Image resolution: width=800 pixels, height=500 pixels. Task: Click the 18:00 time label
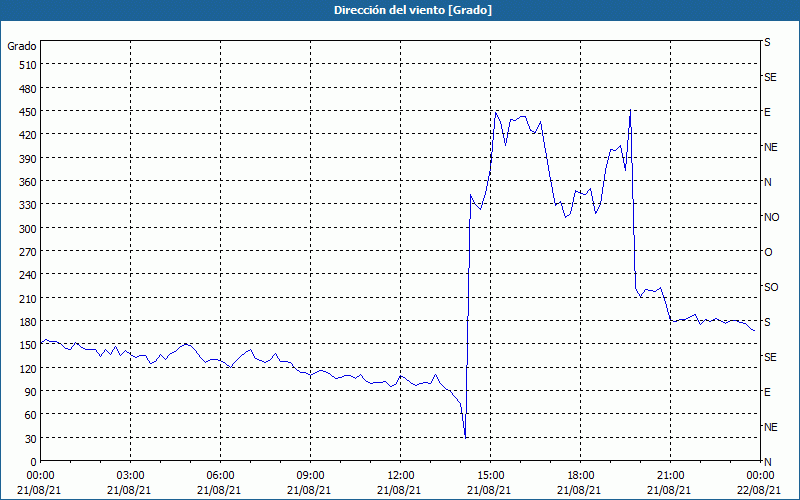coord(581,476)
